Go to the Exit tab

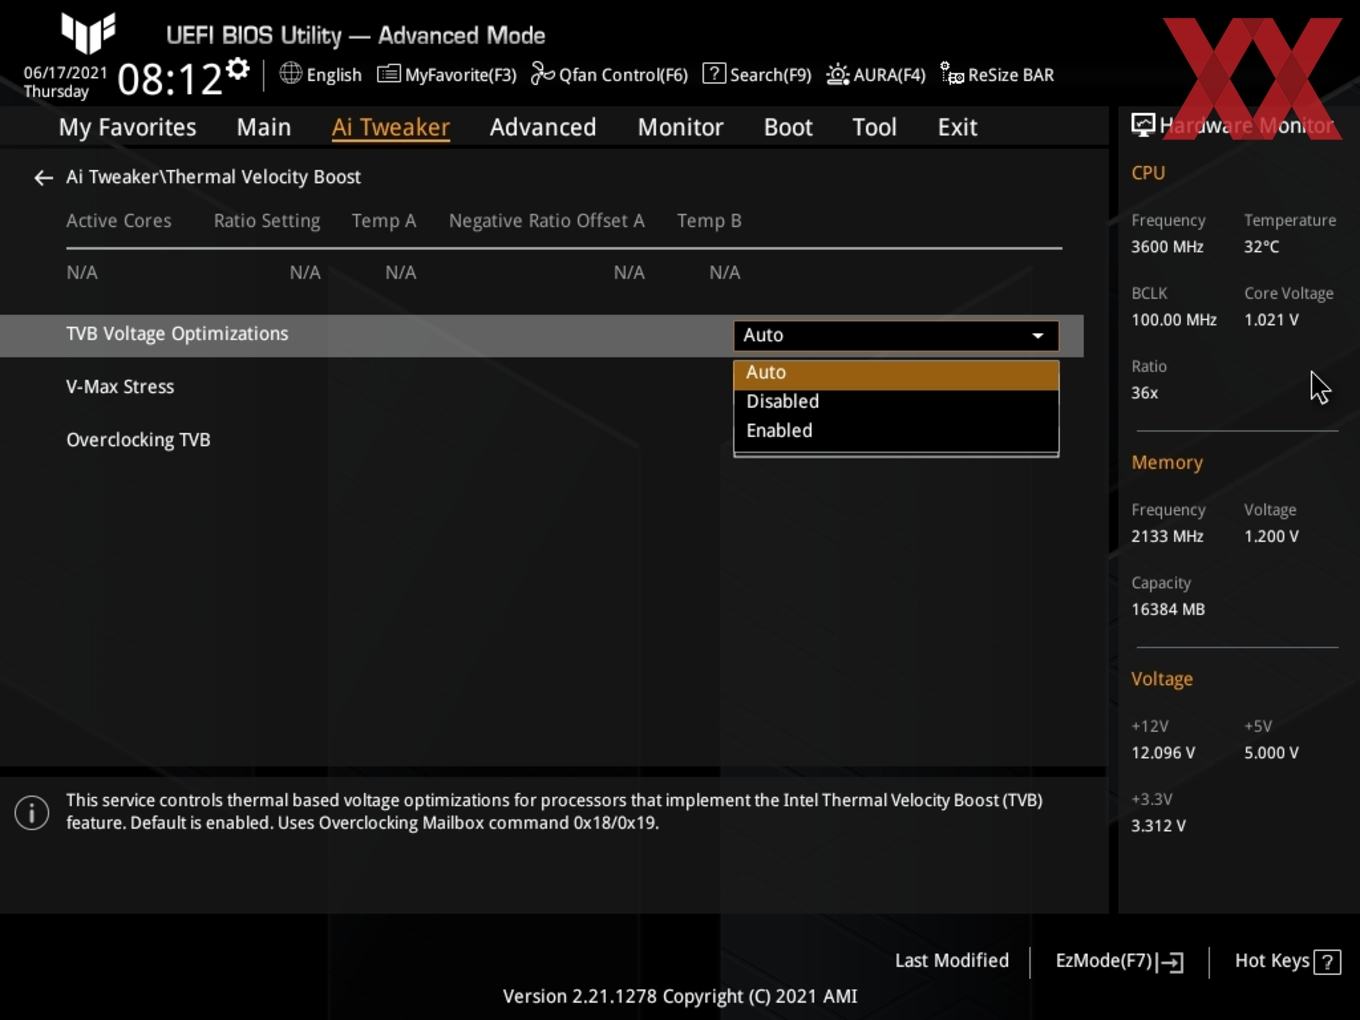[957, 127]
